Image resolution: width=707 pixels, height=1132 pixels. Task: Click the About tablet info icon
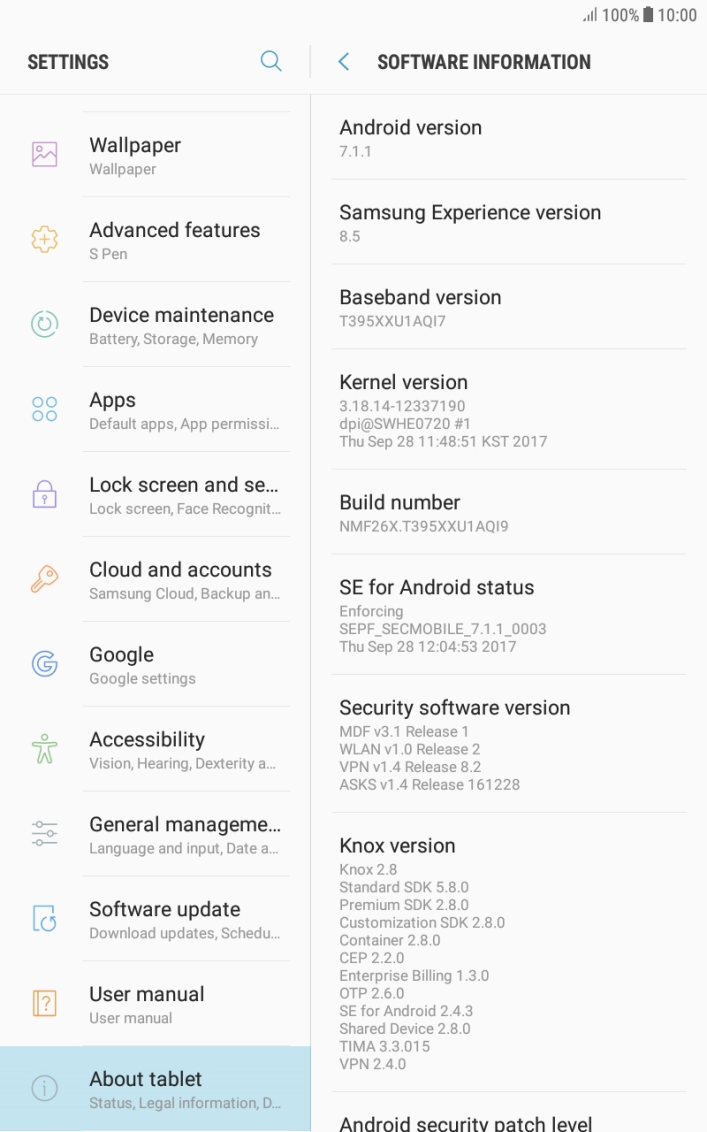[44, 1090]
